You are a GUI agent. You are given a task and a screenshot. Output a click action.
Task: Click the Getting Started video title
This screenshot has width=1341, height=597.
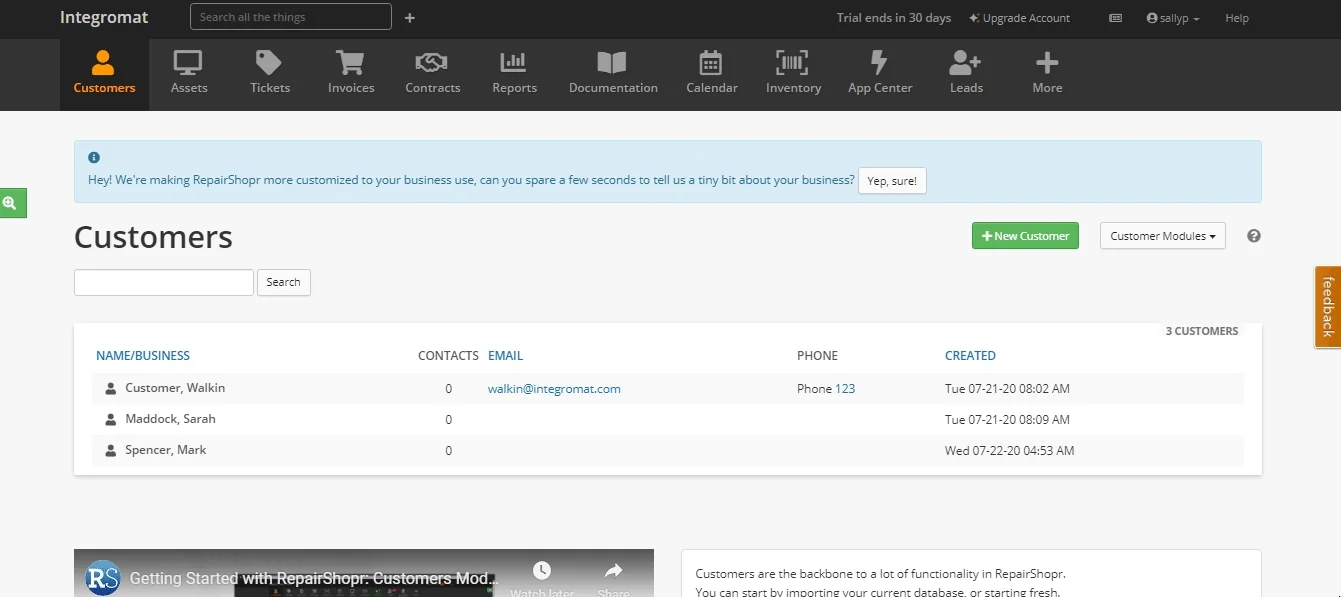[314, 578]
